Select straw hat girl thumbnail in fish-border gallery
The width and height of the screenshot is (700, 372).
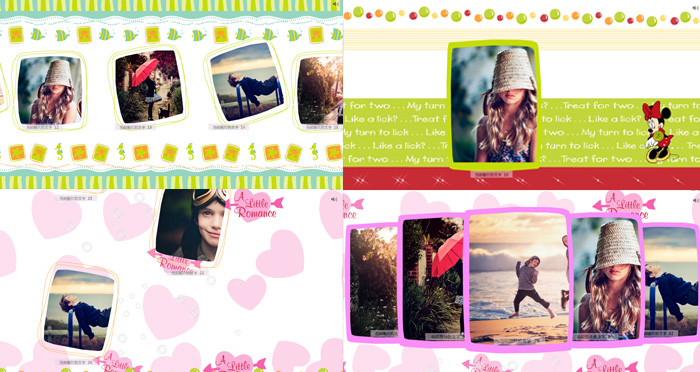(50, 90)
